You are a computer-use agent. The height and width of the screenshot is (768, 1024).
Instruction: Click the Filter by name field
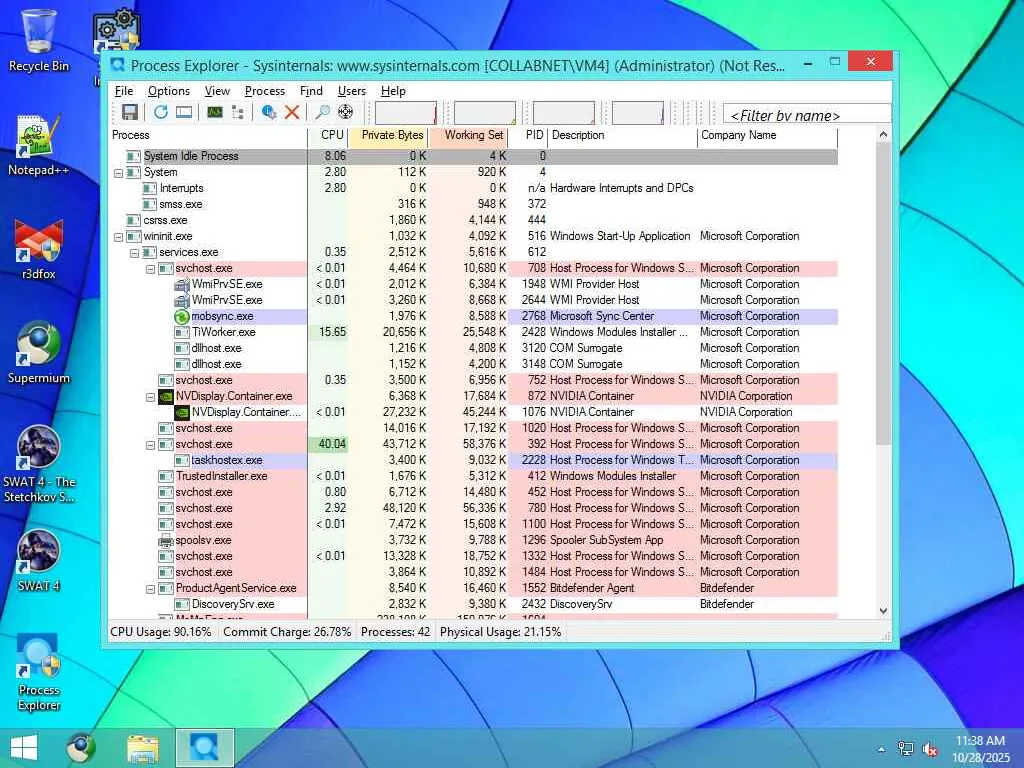point(807,114)
